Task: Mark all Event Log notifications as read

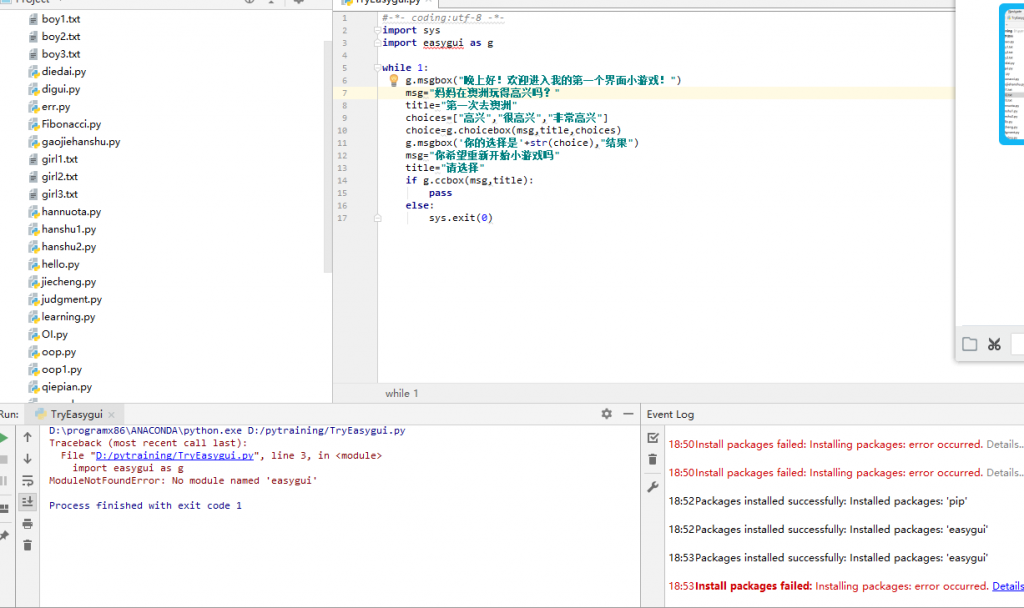Action: click(654, 438)
